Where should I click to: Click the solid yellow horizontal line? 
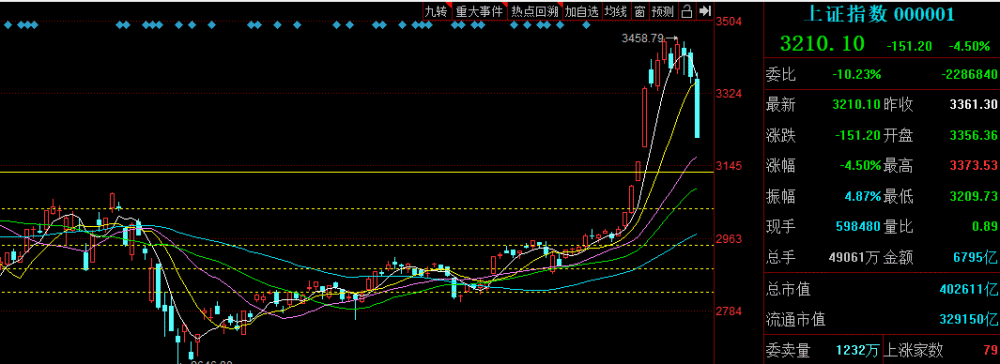click(357, 172)
